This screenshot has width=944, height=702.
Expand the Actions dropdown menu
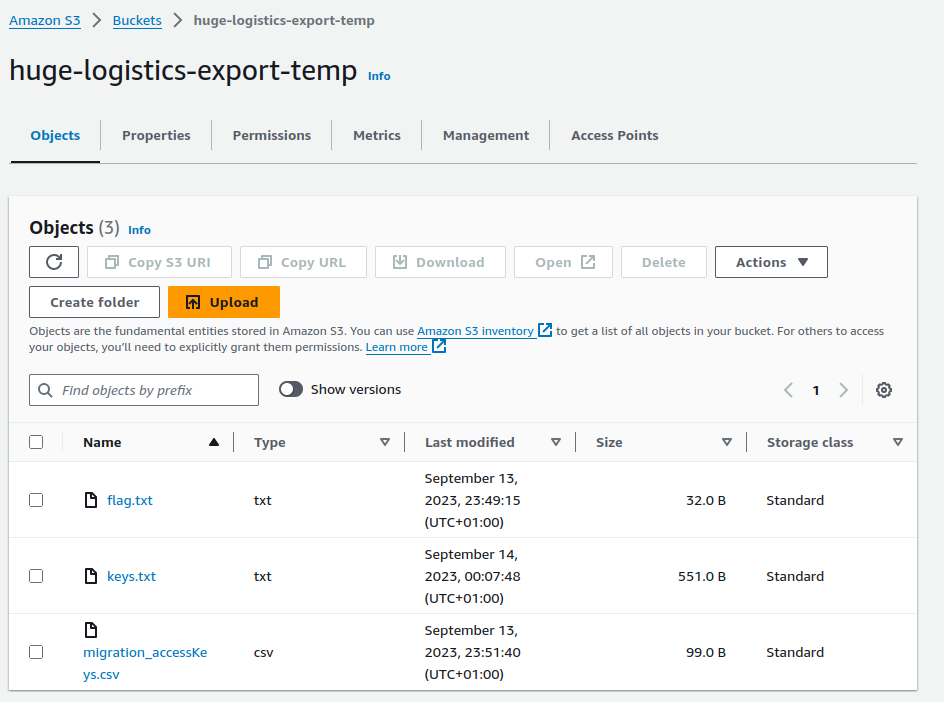771,262
